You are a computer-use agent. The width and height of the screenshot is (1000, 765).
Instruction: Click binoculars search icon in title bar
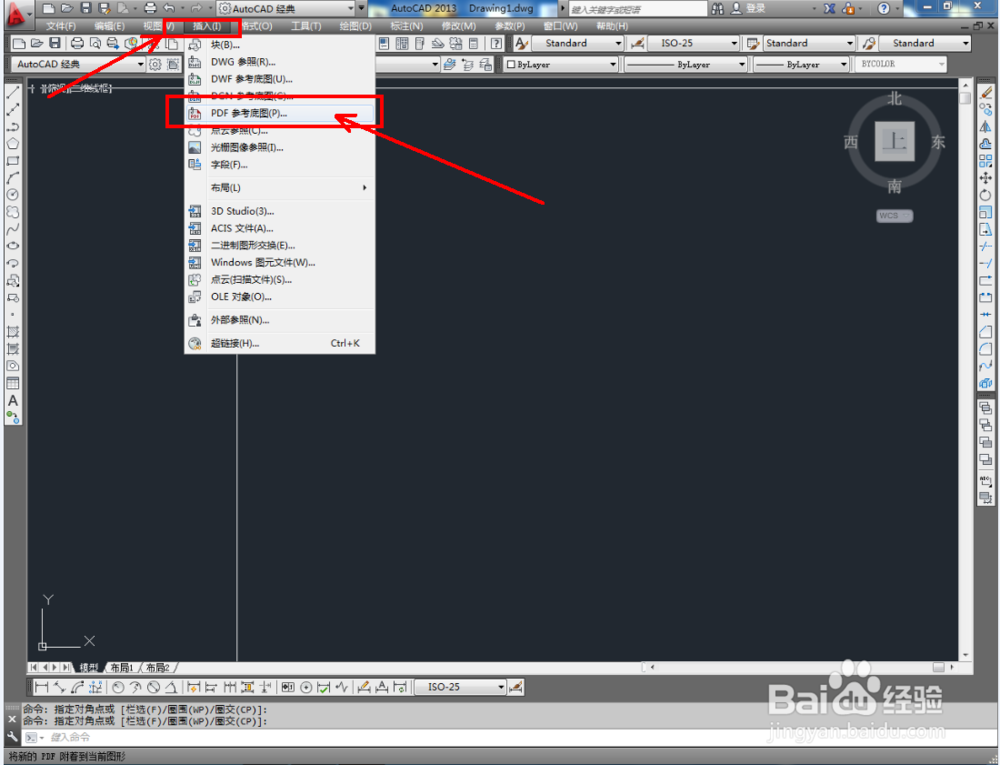pyautogui.click(x=718, y=8)
